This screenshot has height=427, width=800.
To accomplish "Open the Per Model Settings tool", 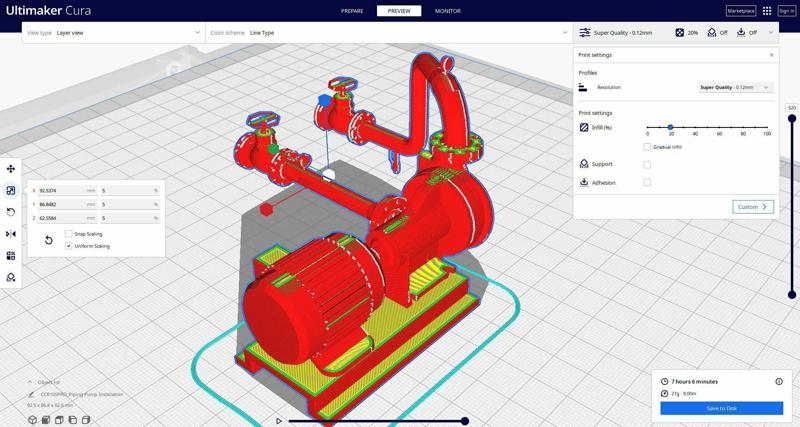I will tap(11, 255).
